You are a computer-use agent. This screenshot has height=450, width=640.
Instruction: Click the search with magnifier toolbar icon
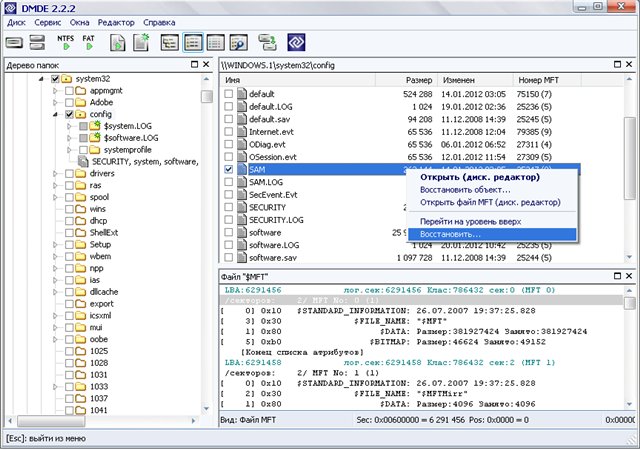(x=239, y=42)
